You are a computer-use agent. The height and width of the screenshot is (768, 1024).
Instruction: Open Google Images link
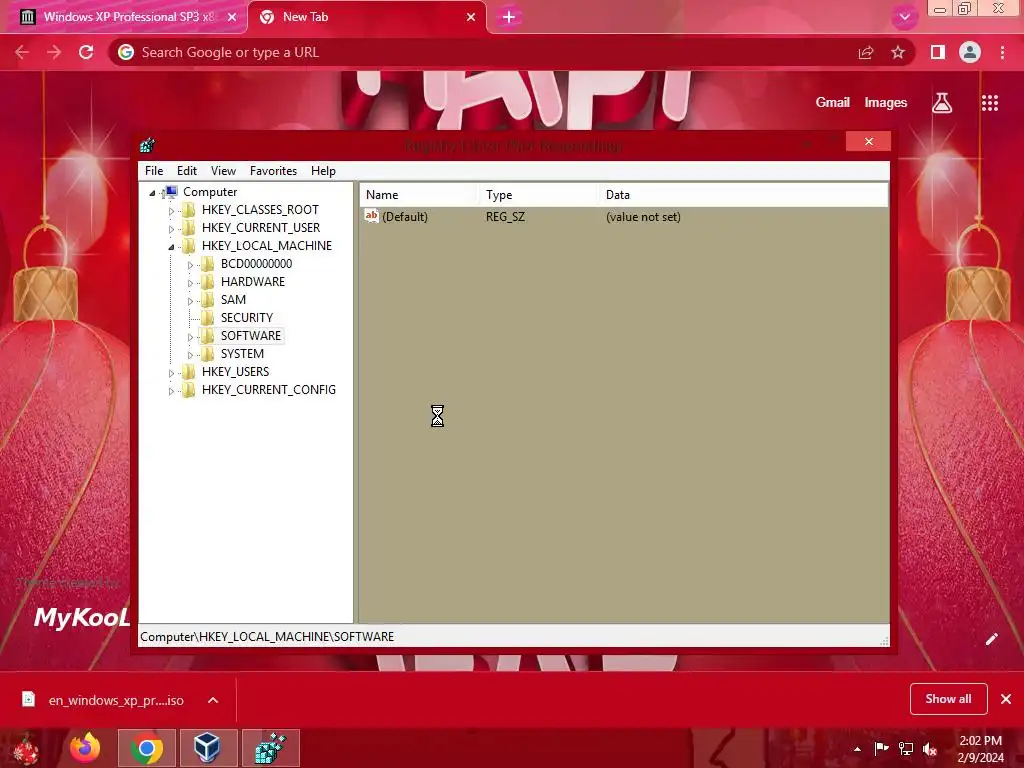(886, 103)
